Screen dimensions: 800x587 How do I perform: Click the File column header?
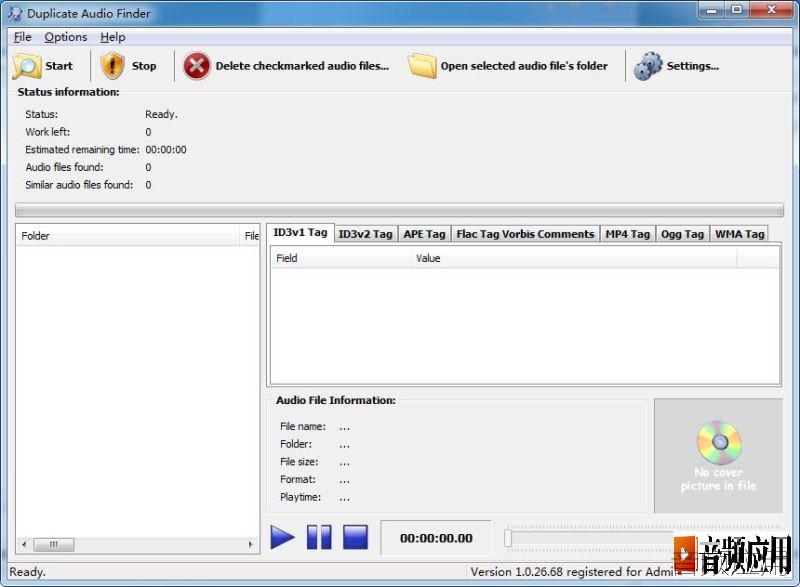tap(250, 236)
